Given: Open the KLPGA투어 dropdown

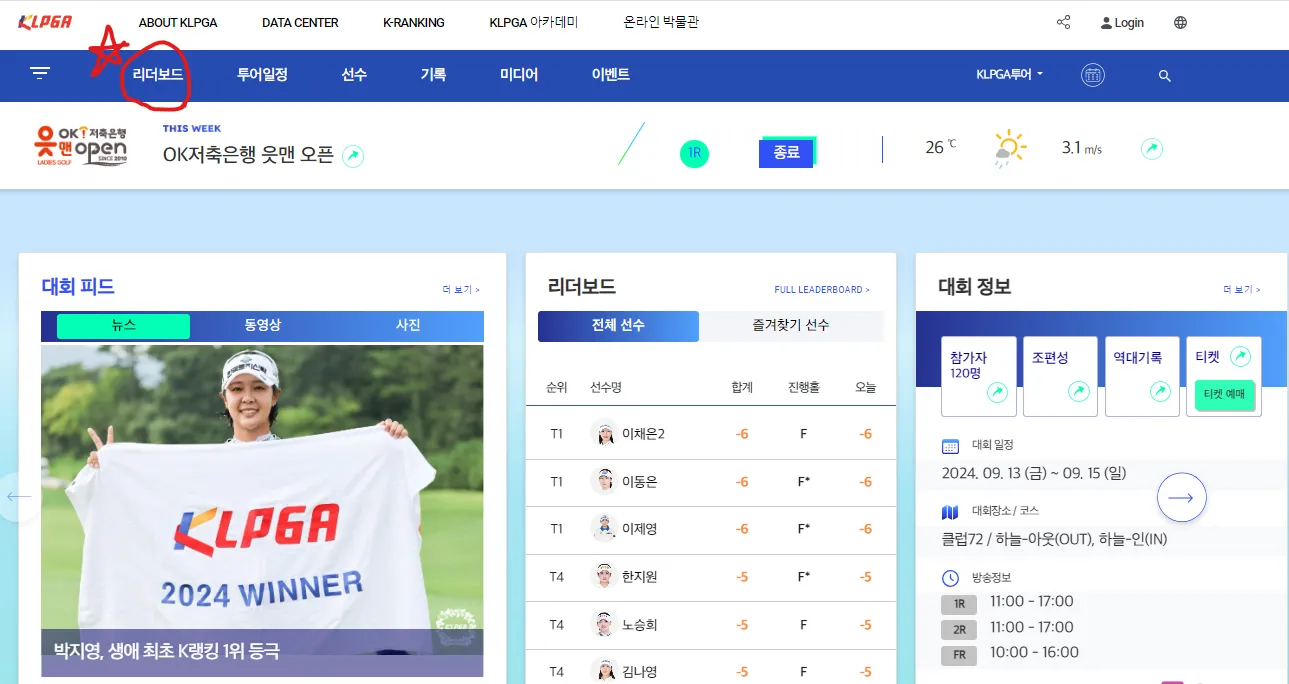Looking at the screenshot, I should click(1009, 75).
